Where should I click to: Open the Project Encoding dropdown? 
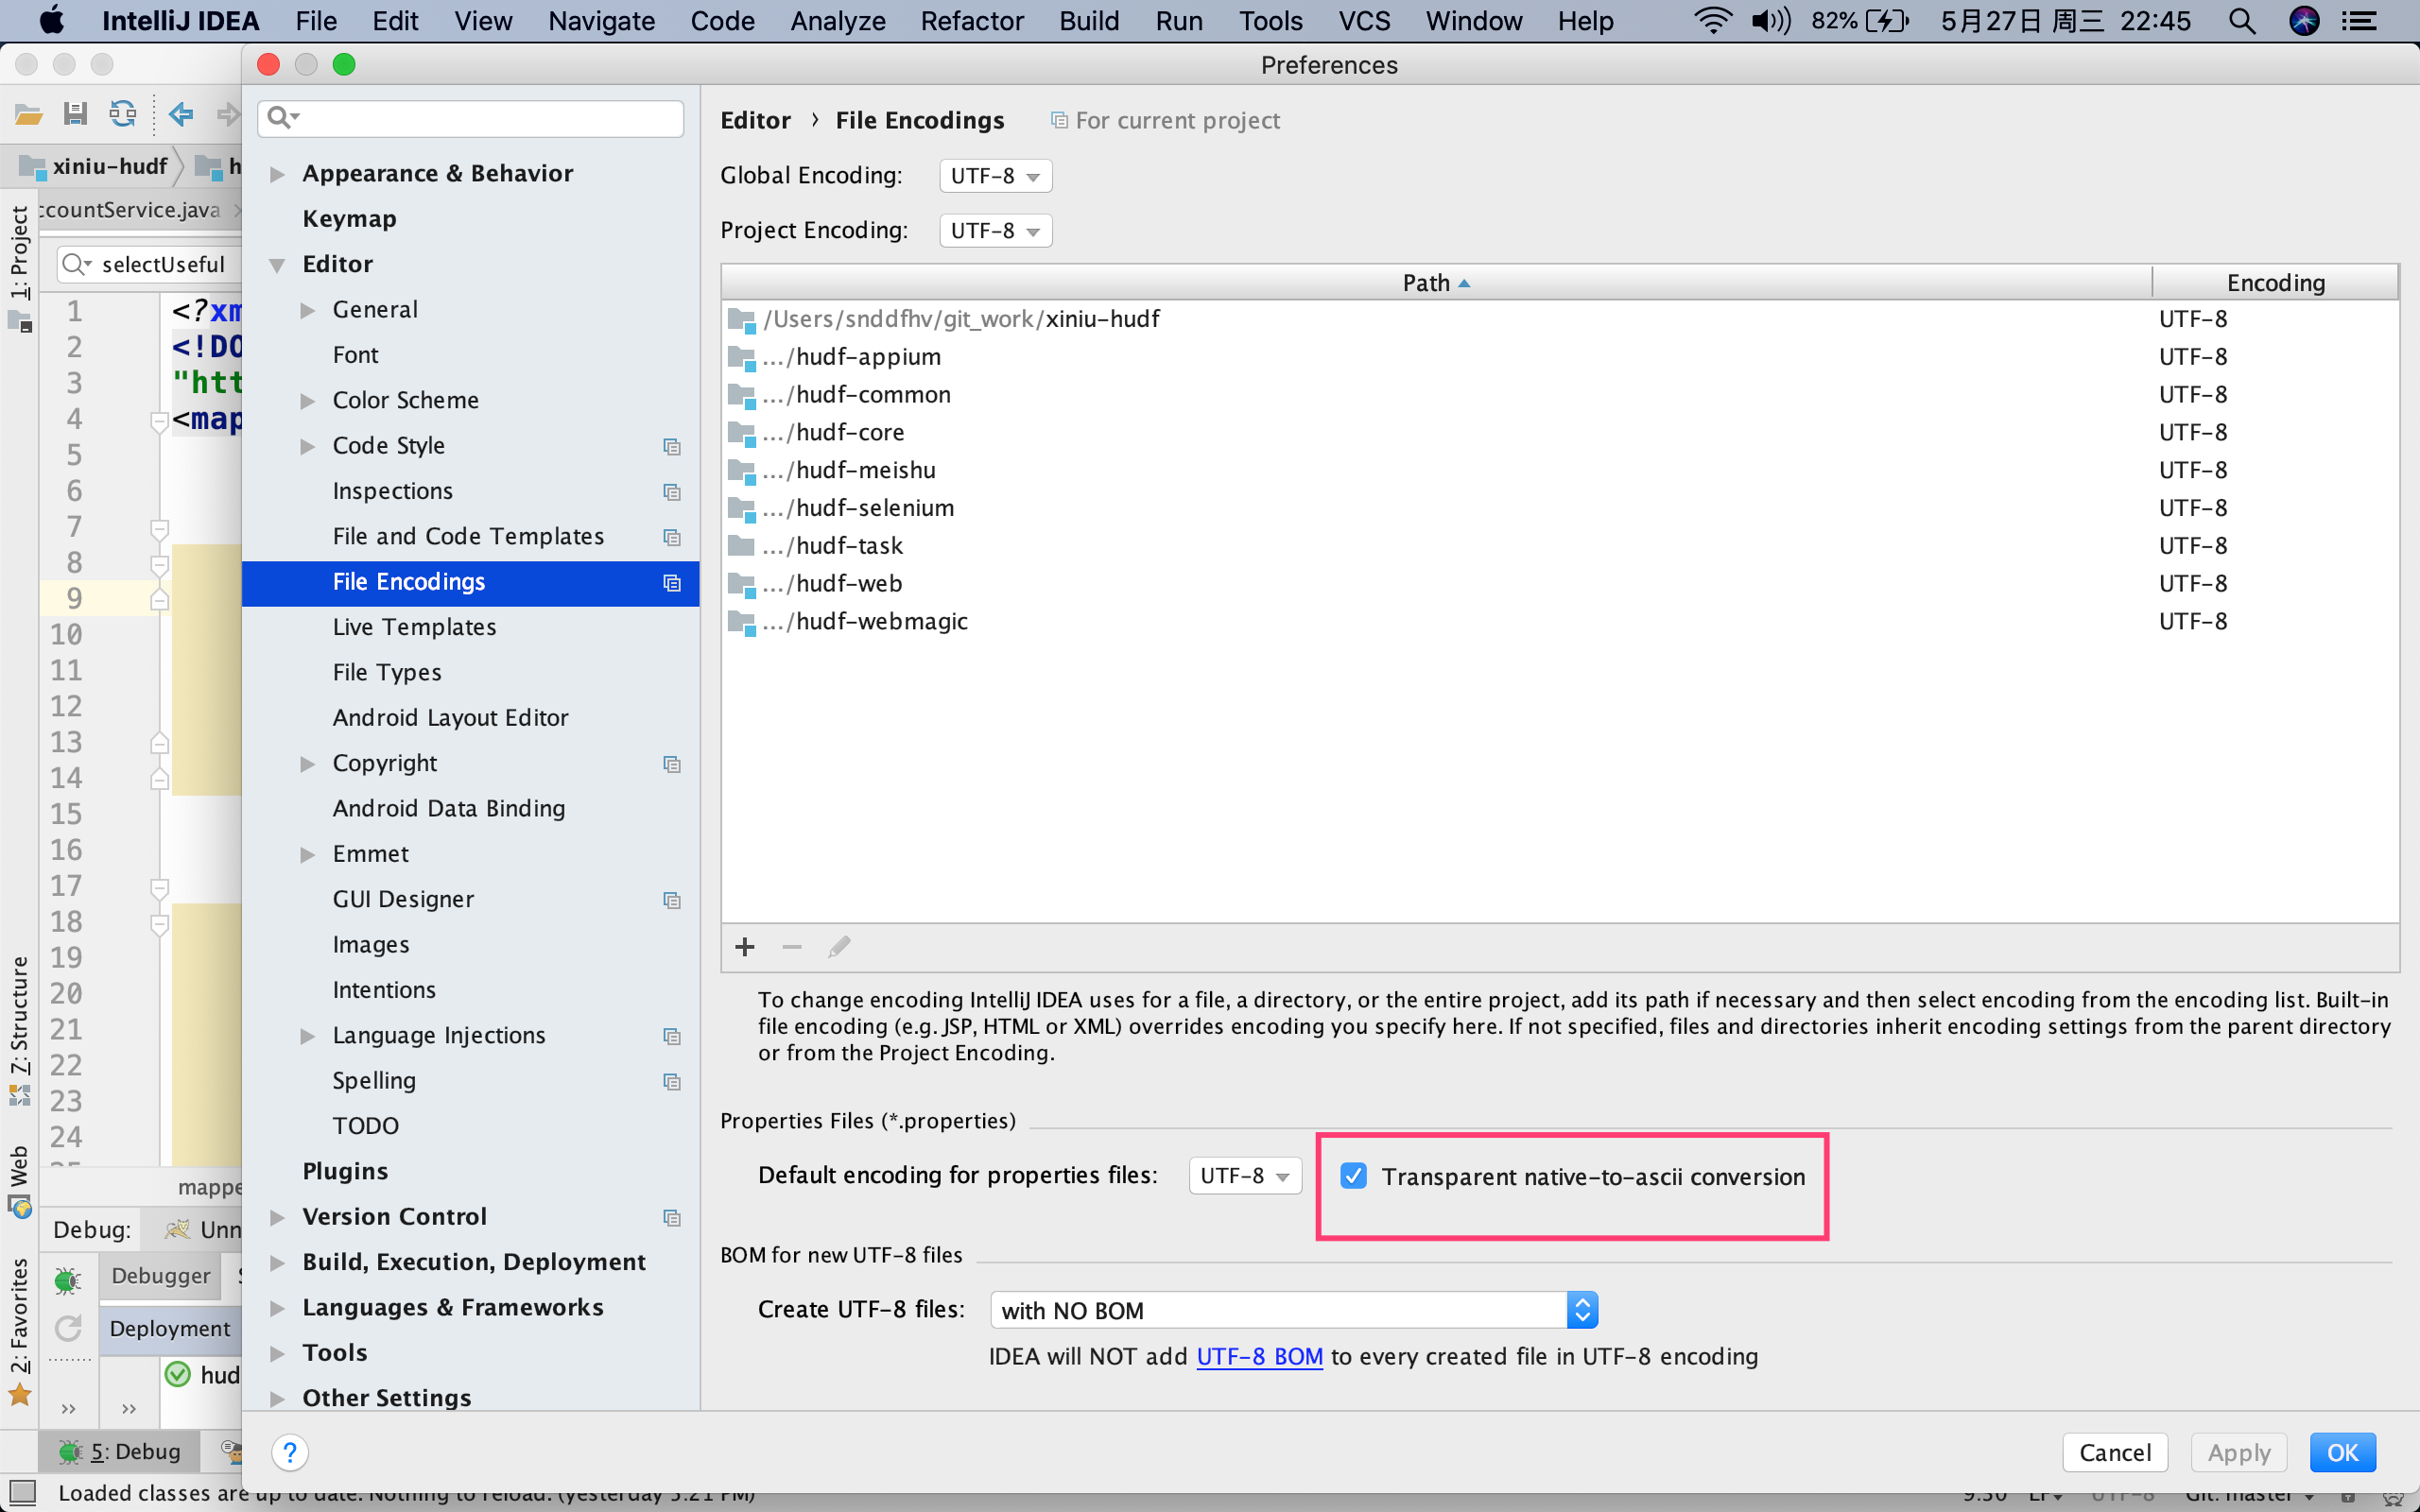pos(995,231)
